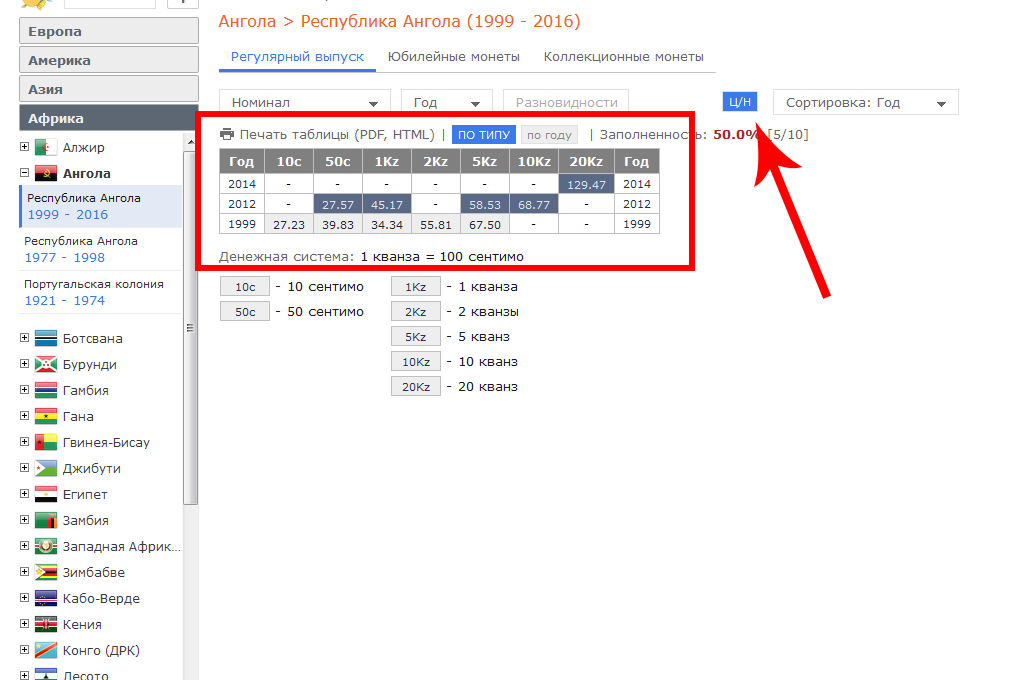Click the printer icon beside Печать таблицы
Image resolution: width=1015 pixels, height=680 pixels.
(227, 134)
